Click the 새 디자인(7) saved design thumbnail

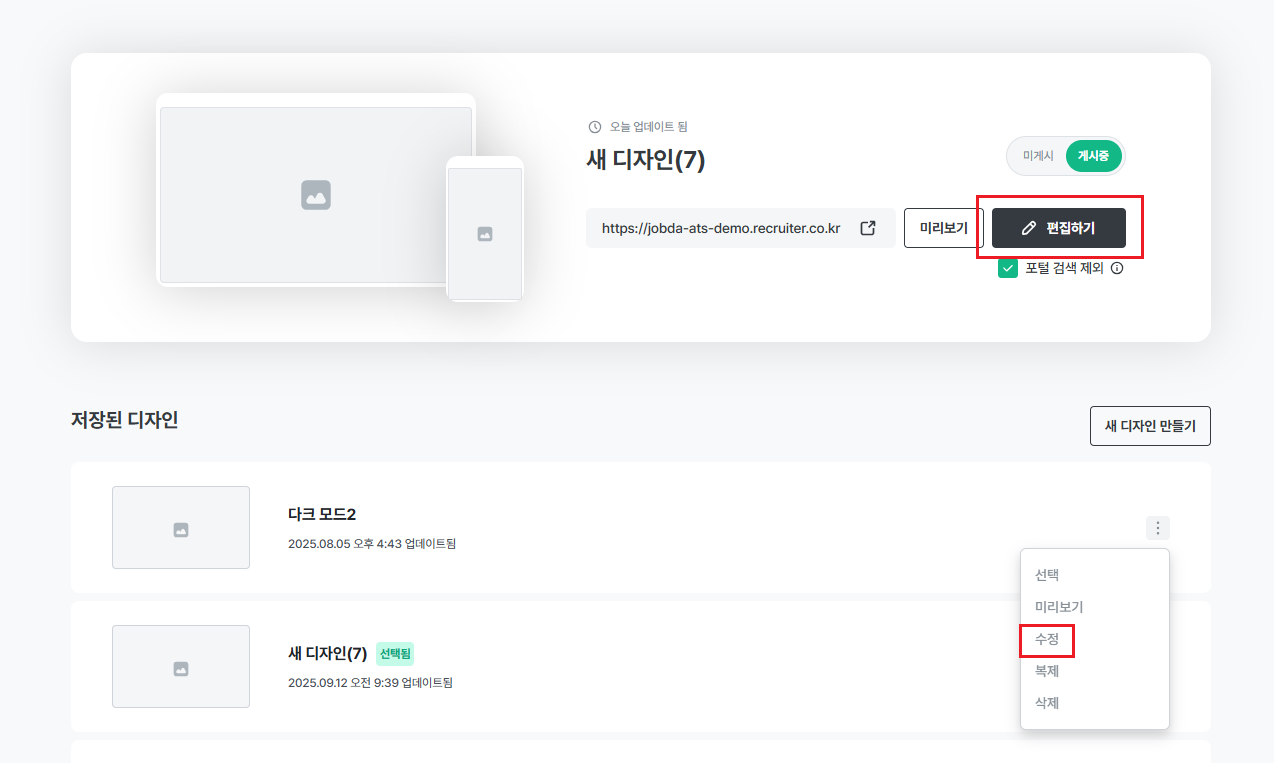[181, 667]
